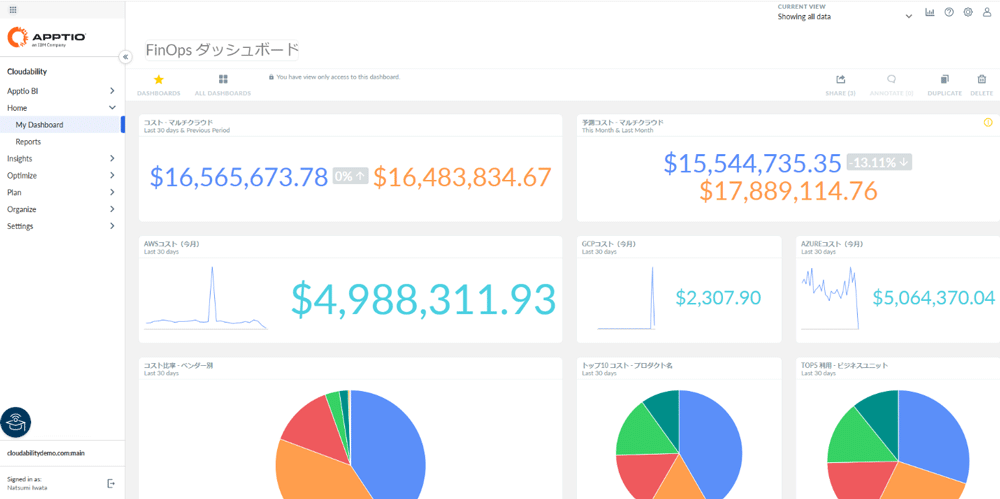Open the settings gear icon in header
The image size is (1000, 499).
[968, 12]
